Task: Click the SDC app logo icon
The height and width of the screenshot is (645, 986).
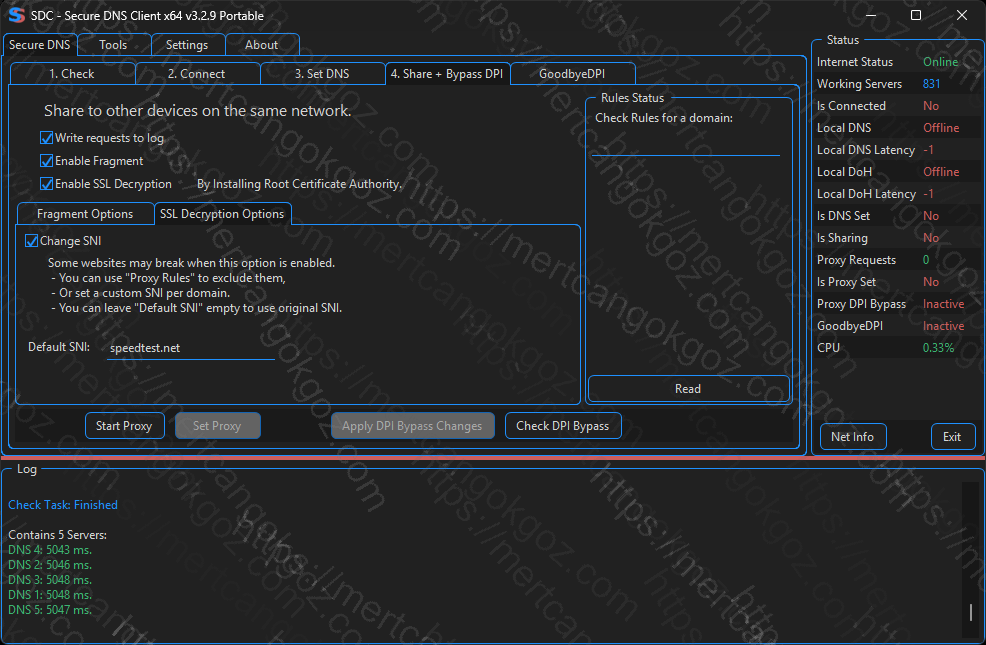Action: (15, 15)
